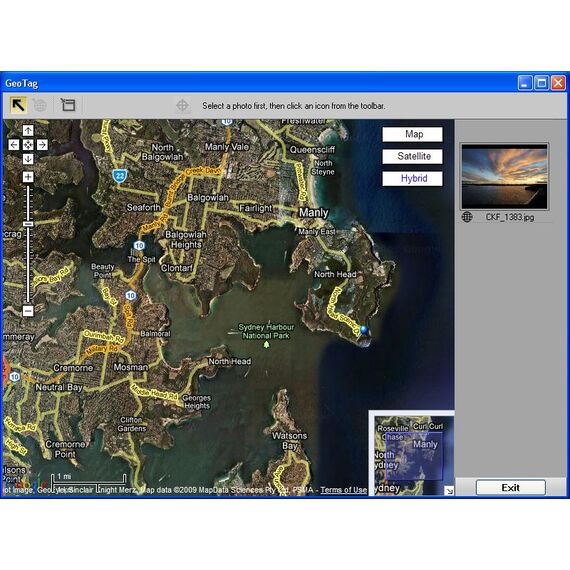This screenshot has width=570, height=570.
Task: Minimize the GeoTag window
Action: (x=525, y=83)
